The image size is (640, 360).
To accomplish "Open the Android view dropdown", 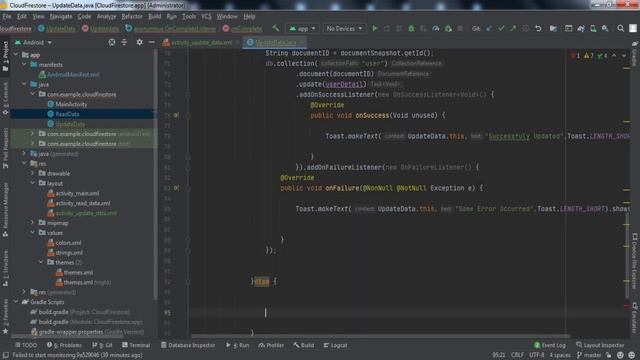I will (x=33, y=42).
